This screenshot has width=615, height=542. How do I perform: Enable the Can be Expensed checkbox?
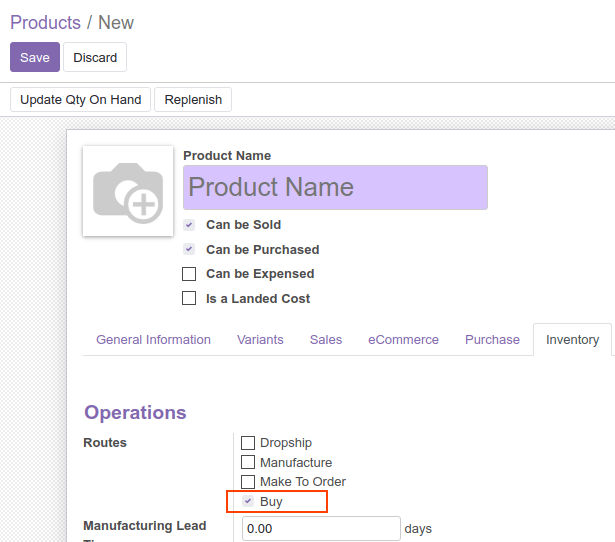point(189,274)
